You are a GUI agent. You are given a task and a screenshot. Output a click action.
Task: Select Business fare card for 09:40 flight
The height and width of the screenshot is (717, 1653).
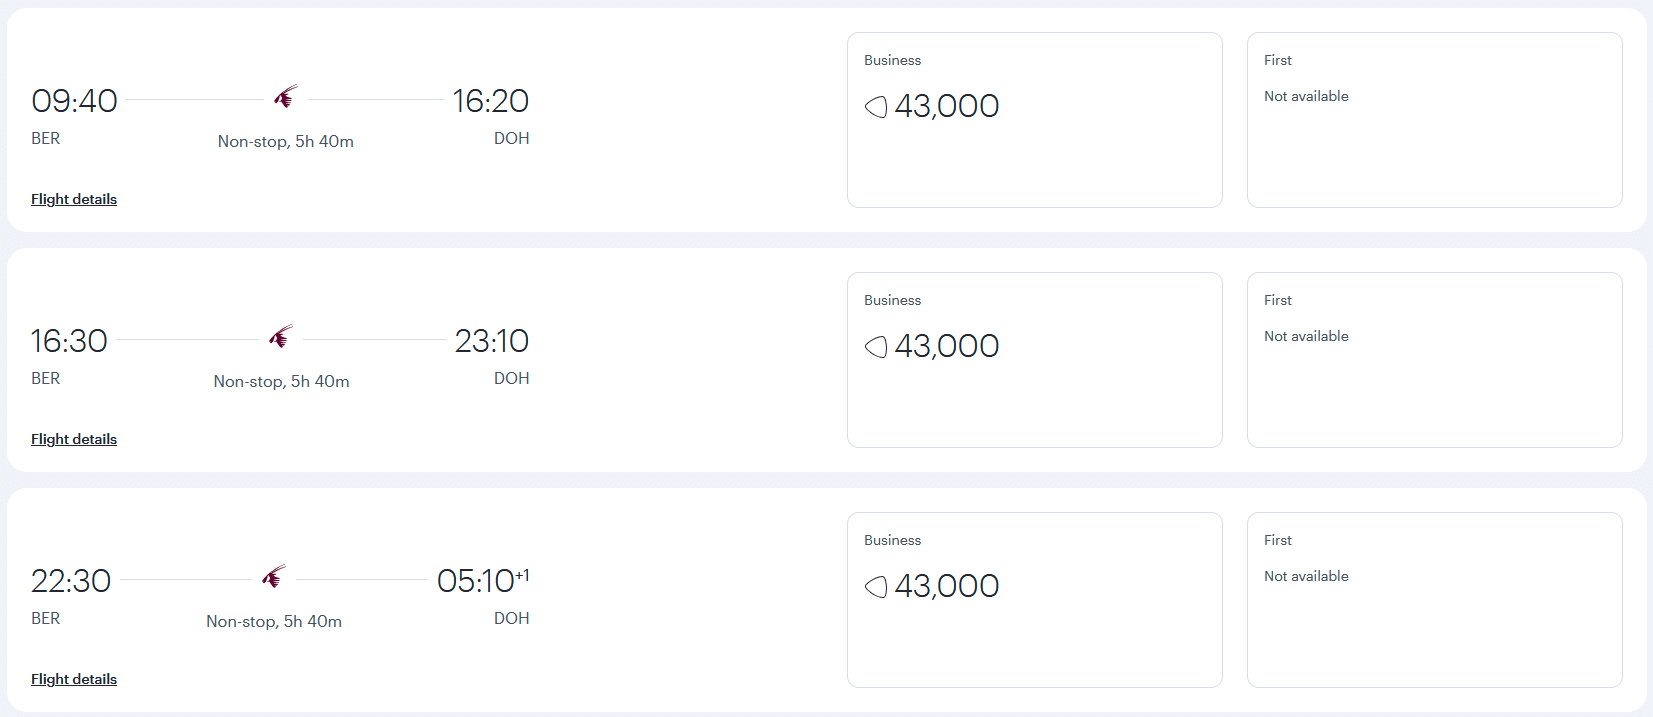[x=1034, y=120]
